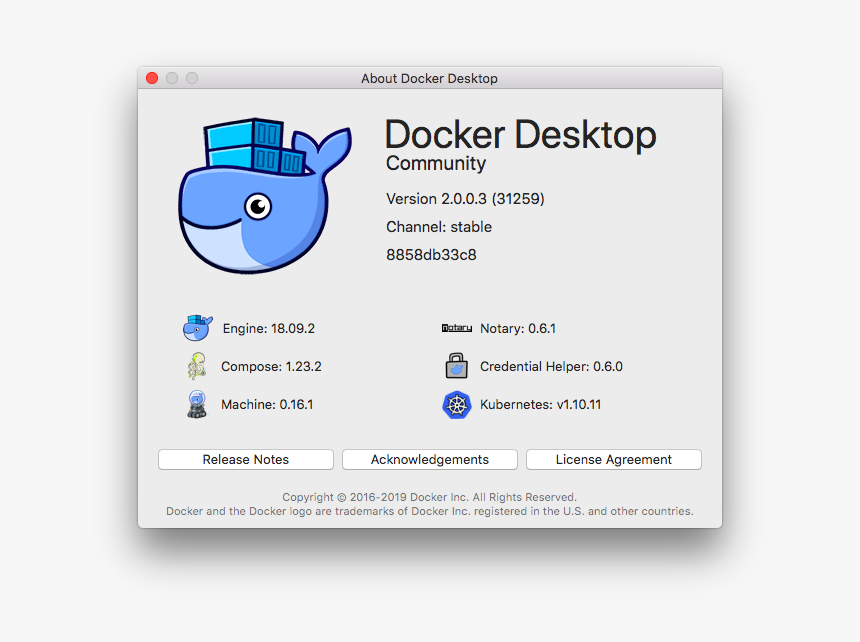Click the "Kubernetes: v1.10.11" label
Viewport: 860px width, 642px height.
pyautogui.click(x=540, y=405)
